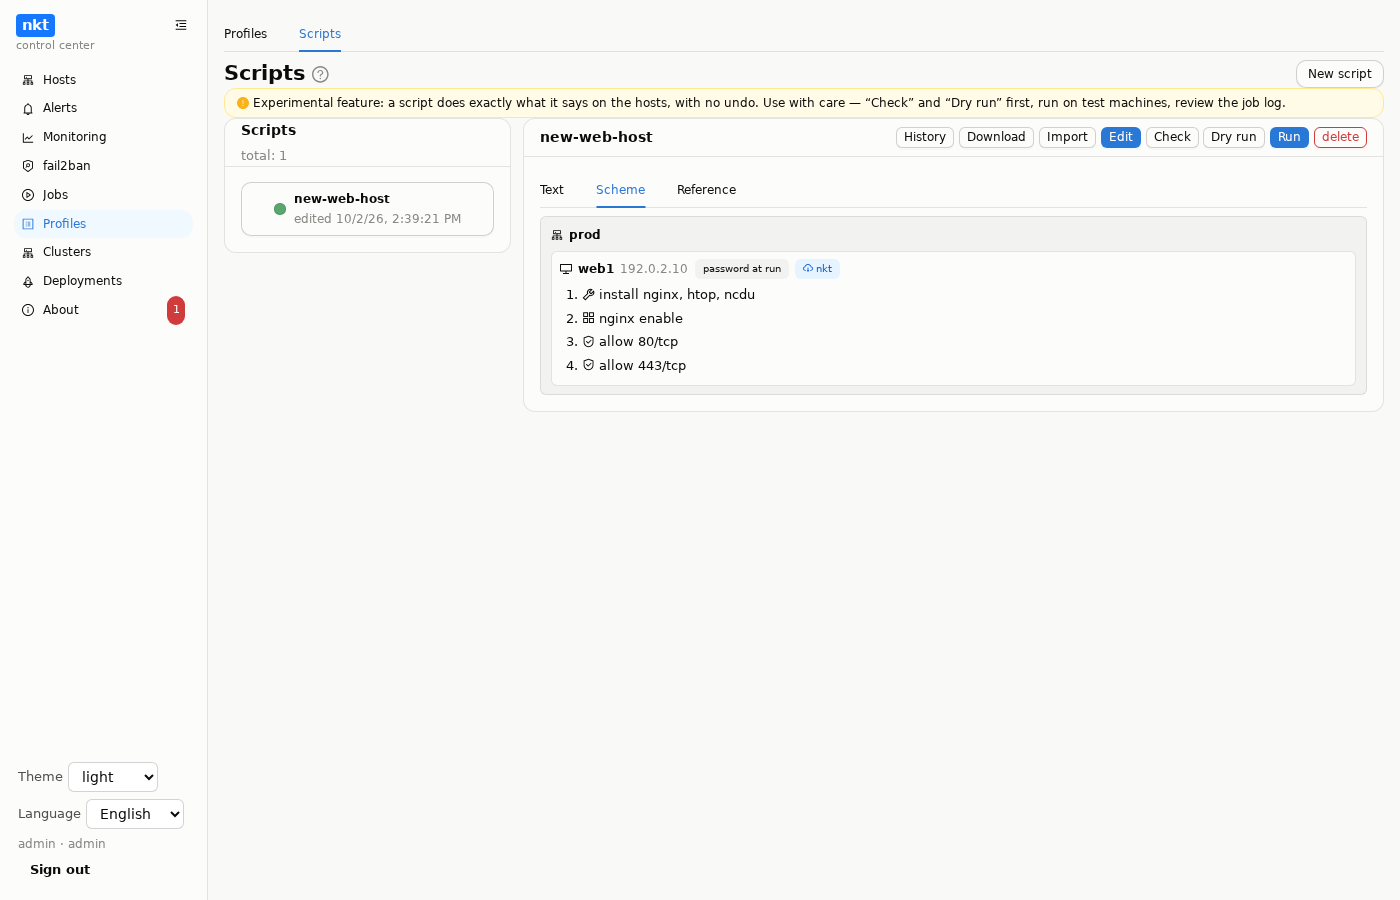This screenshot has width=1400, height=900.
Task: Select the Scheme tab
Action: (x=621, y=190)
